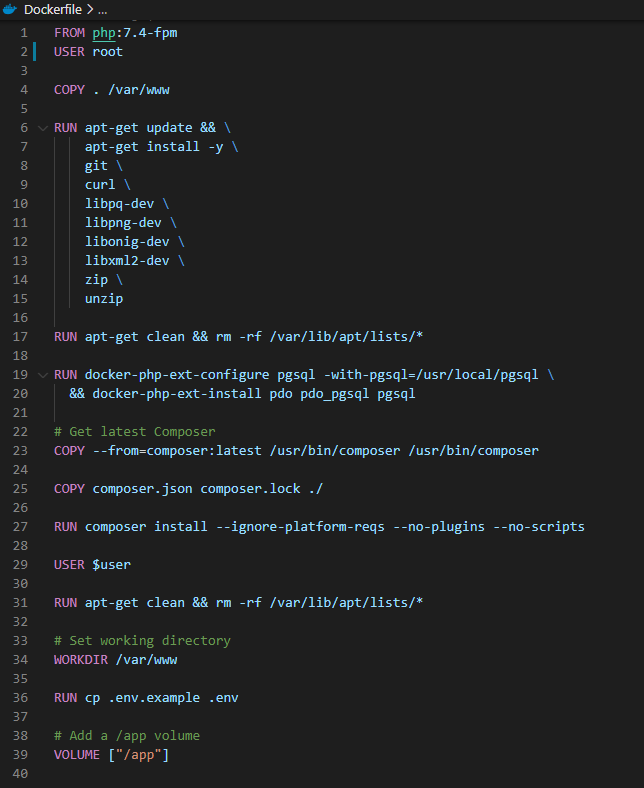Click '# Add a /app volume' comment

click(127, 736)
